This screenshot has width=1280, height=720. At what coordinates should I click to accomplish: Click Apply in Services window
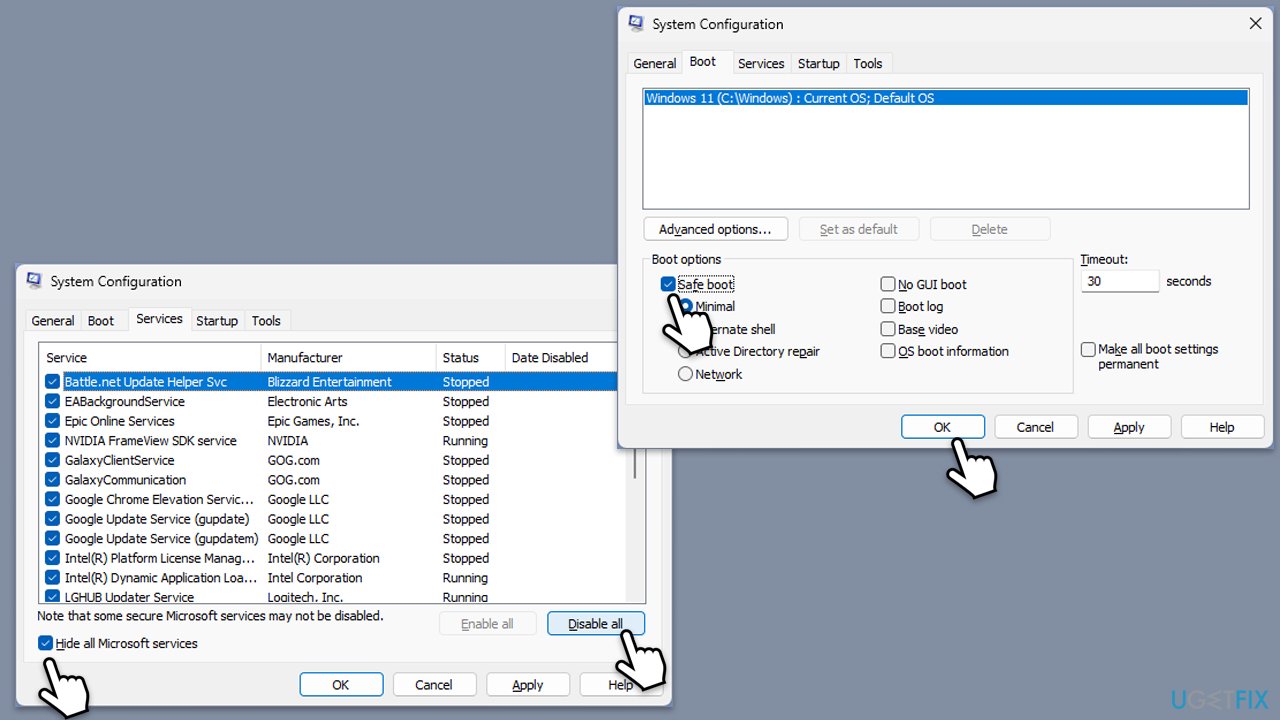528,685
